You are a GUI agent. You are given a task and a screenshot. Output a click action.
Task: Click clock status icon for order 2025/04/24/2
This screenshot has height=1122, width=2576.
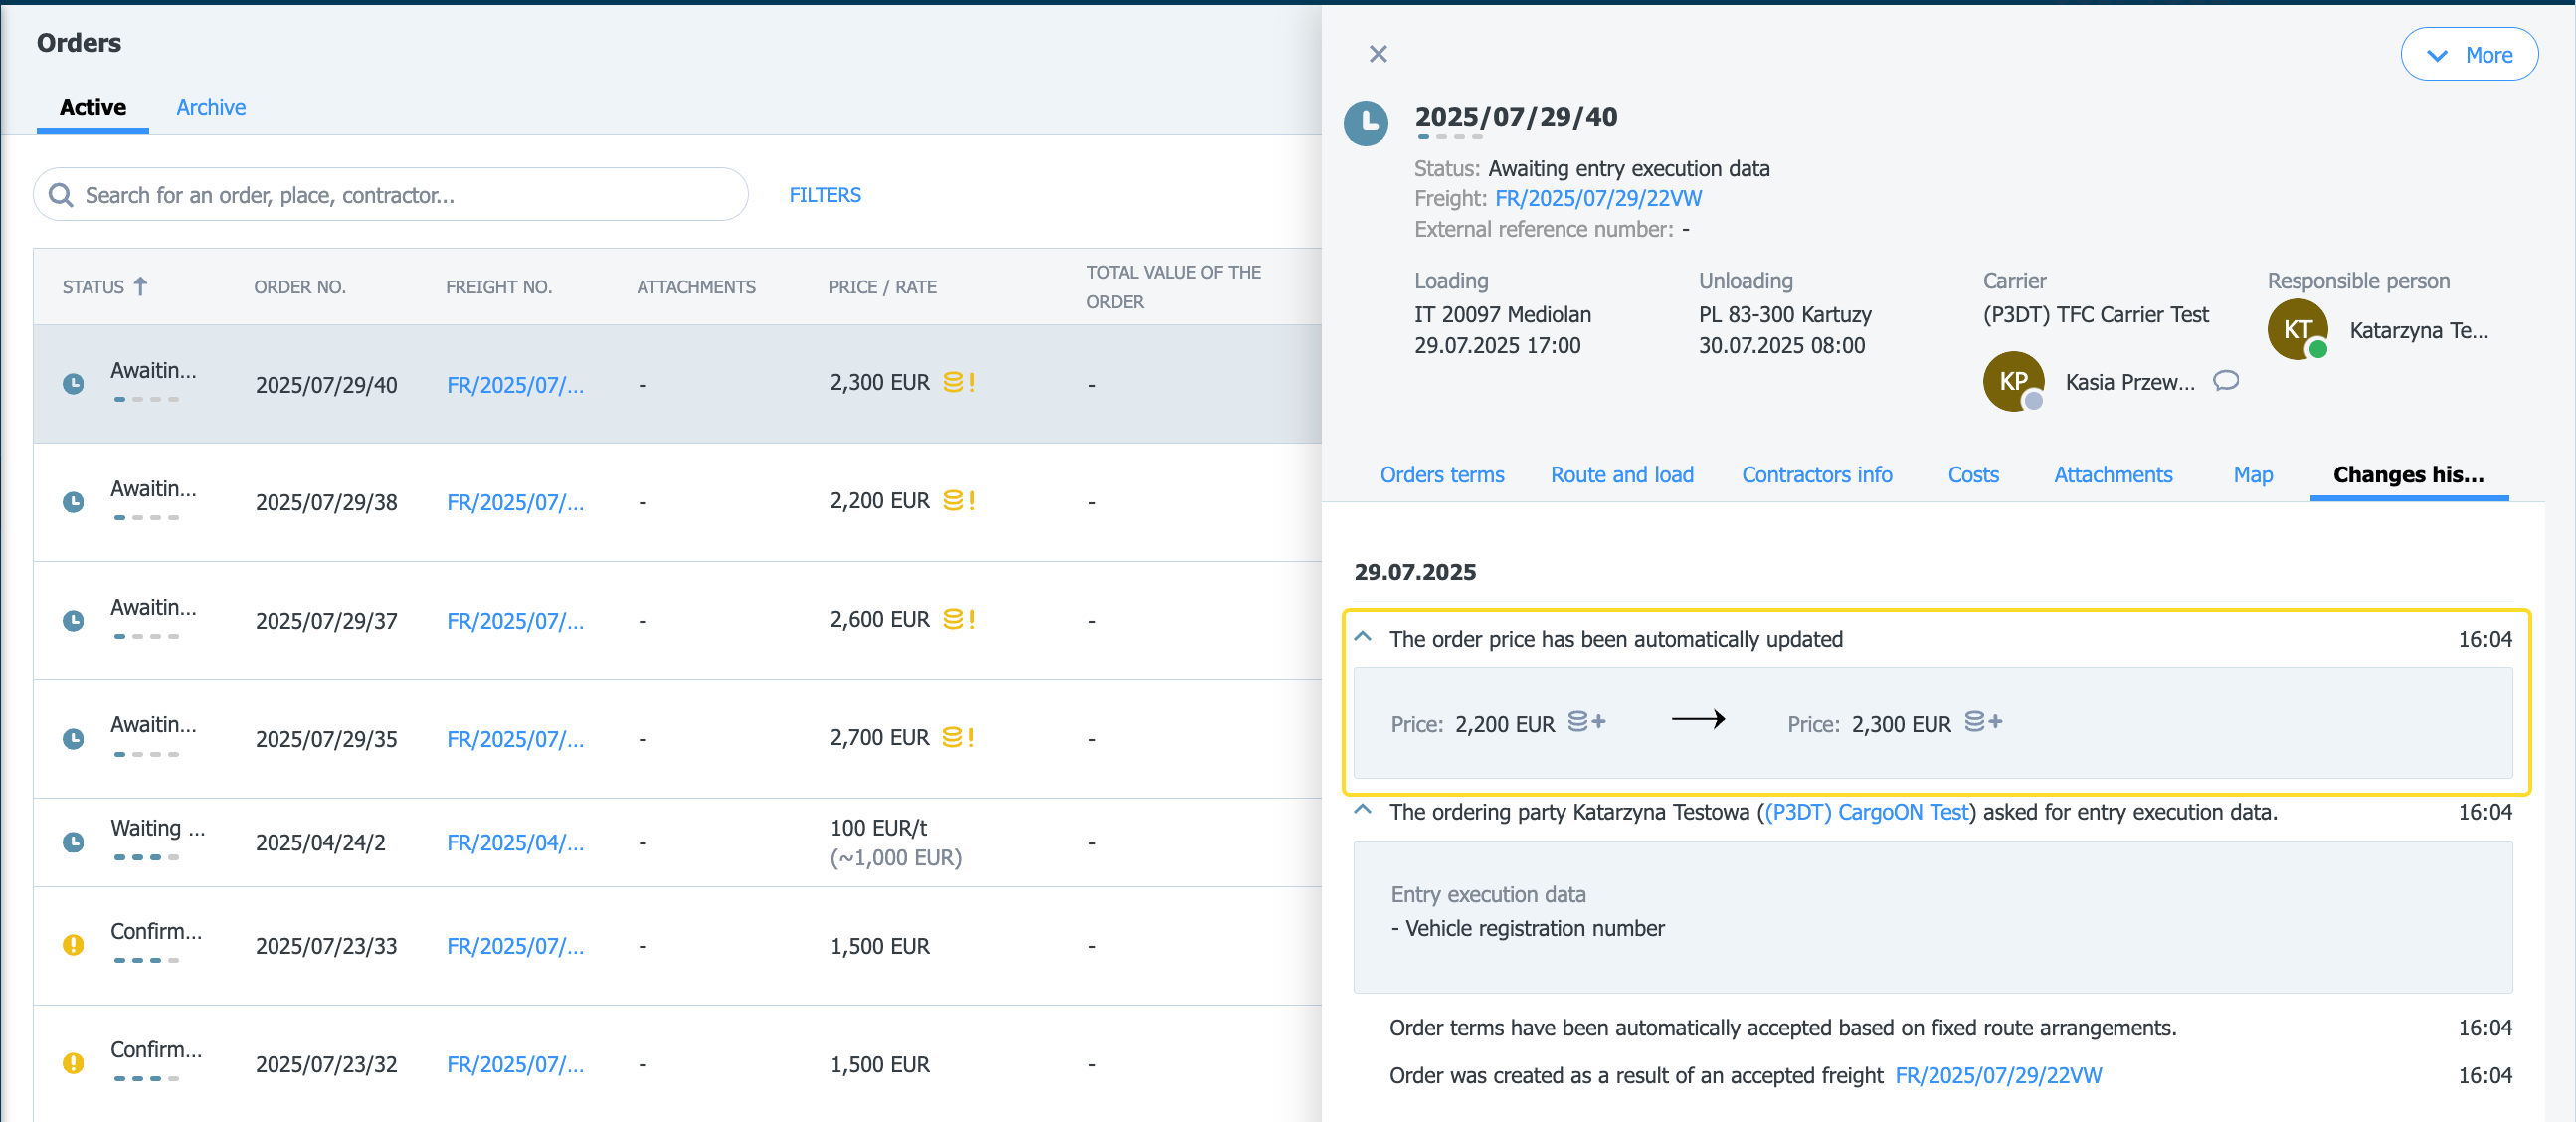point(73,842)
